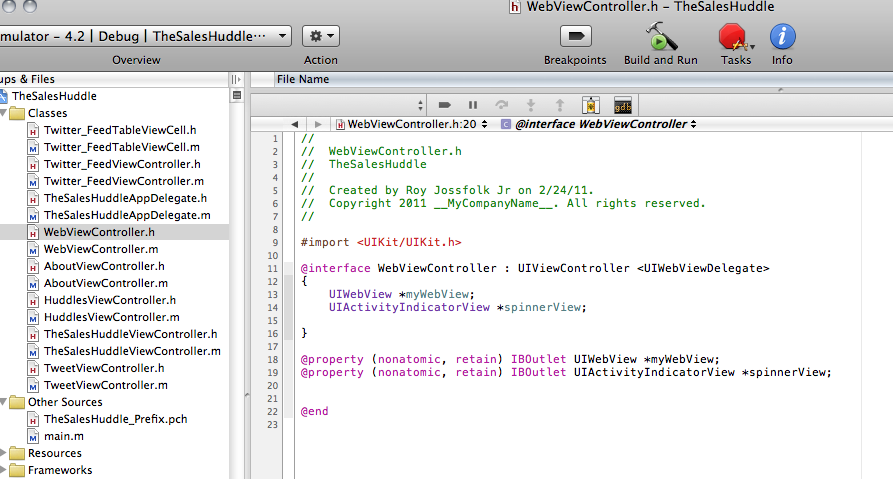Select WebViewController.h in file list
The height and width of the screenshot is (479, 893).
pos(99,232)
